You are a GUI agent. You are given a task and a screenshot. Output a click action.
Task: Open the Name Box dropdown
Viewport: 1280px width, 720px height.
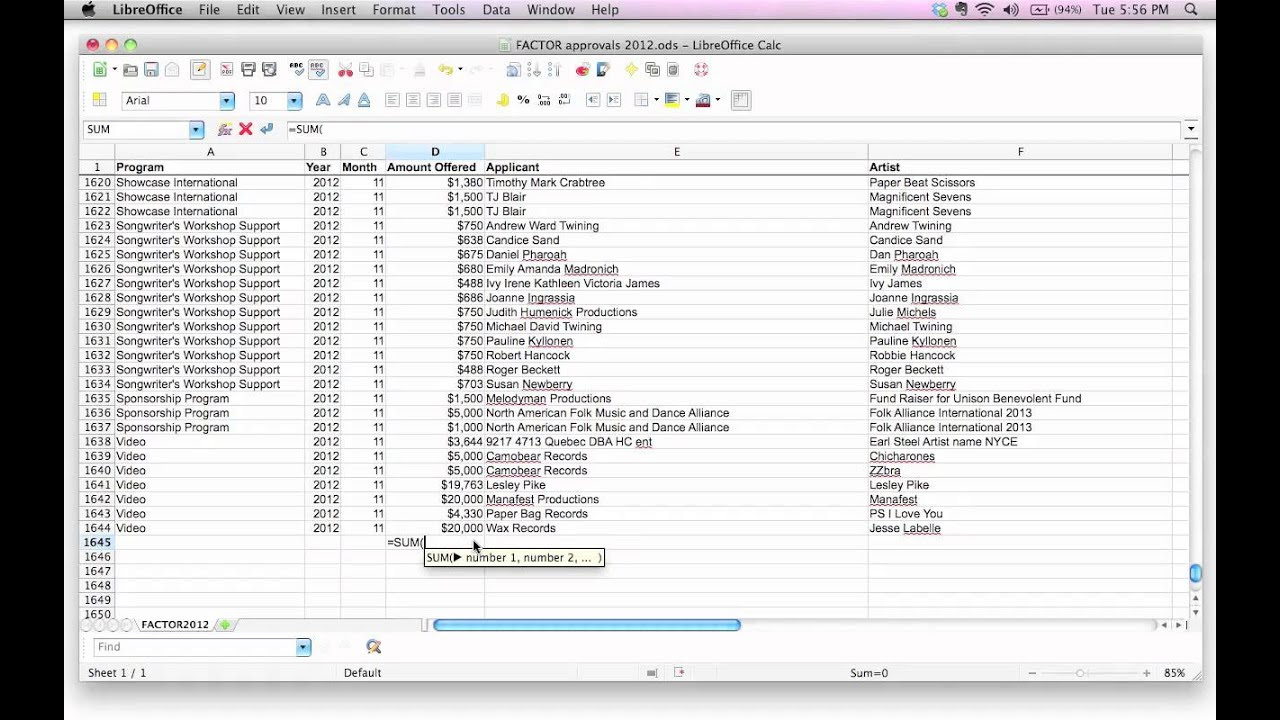click(x=196, y=130)
